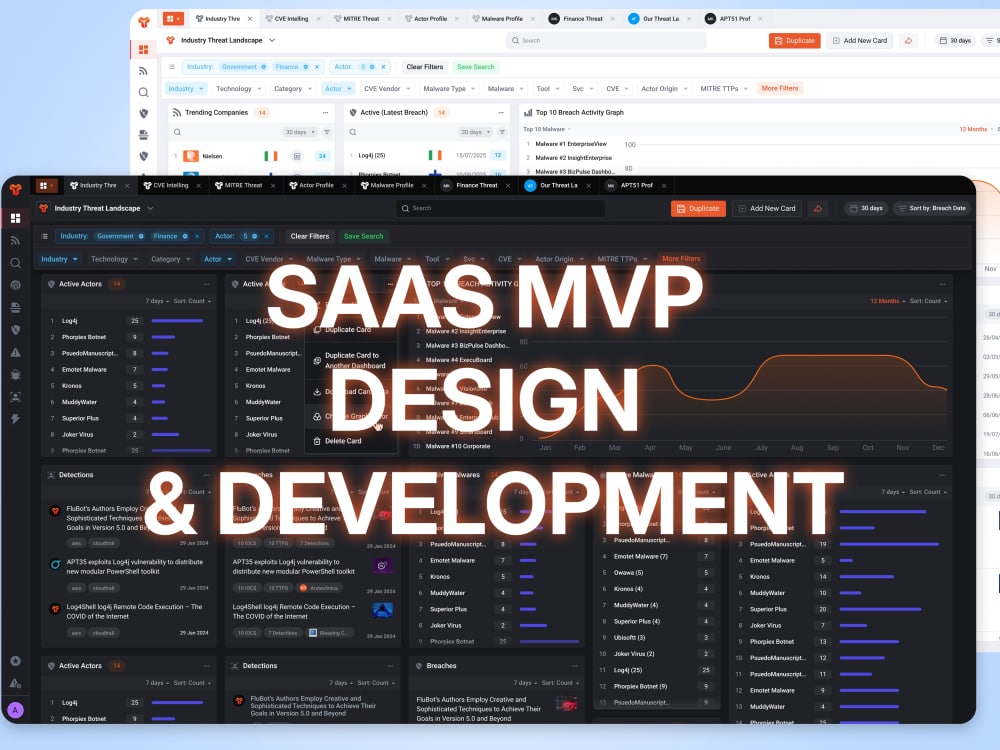
Task: Focus the Search field in light window
Action: [x=606, y=40]
